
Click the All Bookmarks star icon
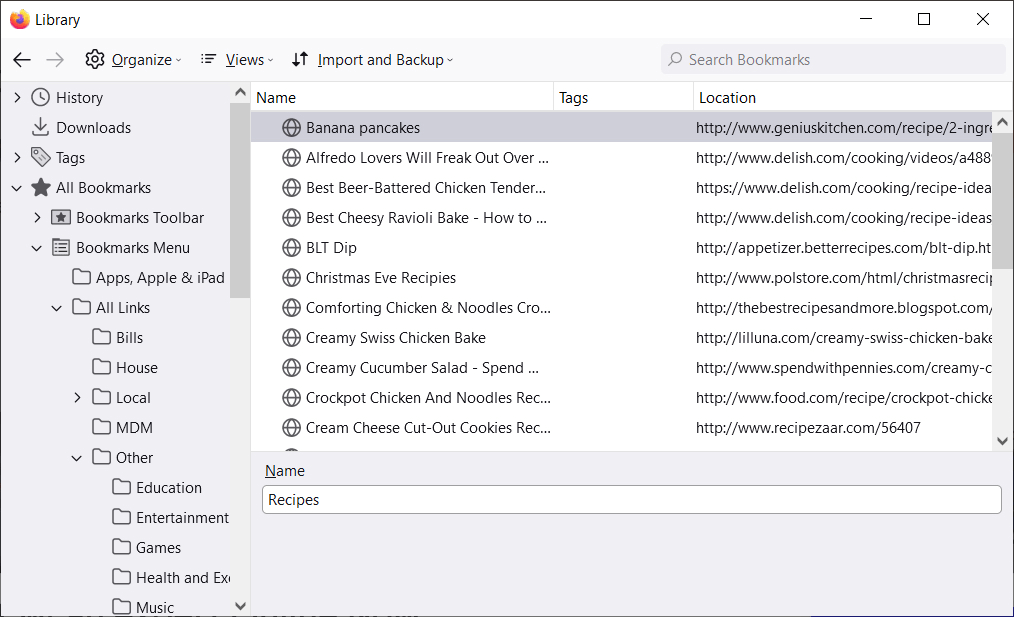click(40, 188)
